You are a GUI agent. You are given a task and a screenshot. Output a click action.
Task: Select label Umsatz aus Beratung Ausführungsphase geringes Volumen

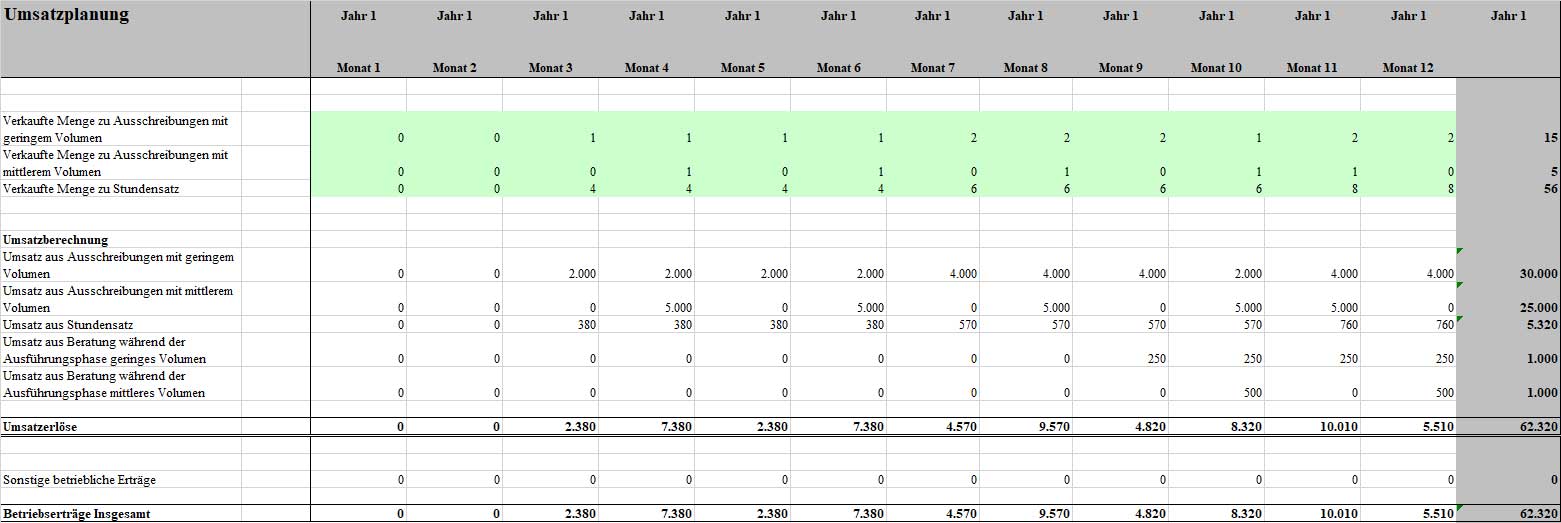coord(105,350)
